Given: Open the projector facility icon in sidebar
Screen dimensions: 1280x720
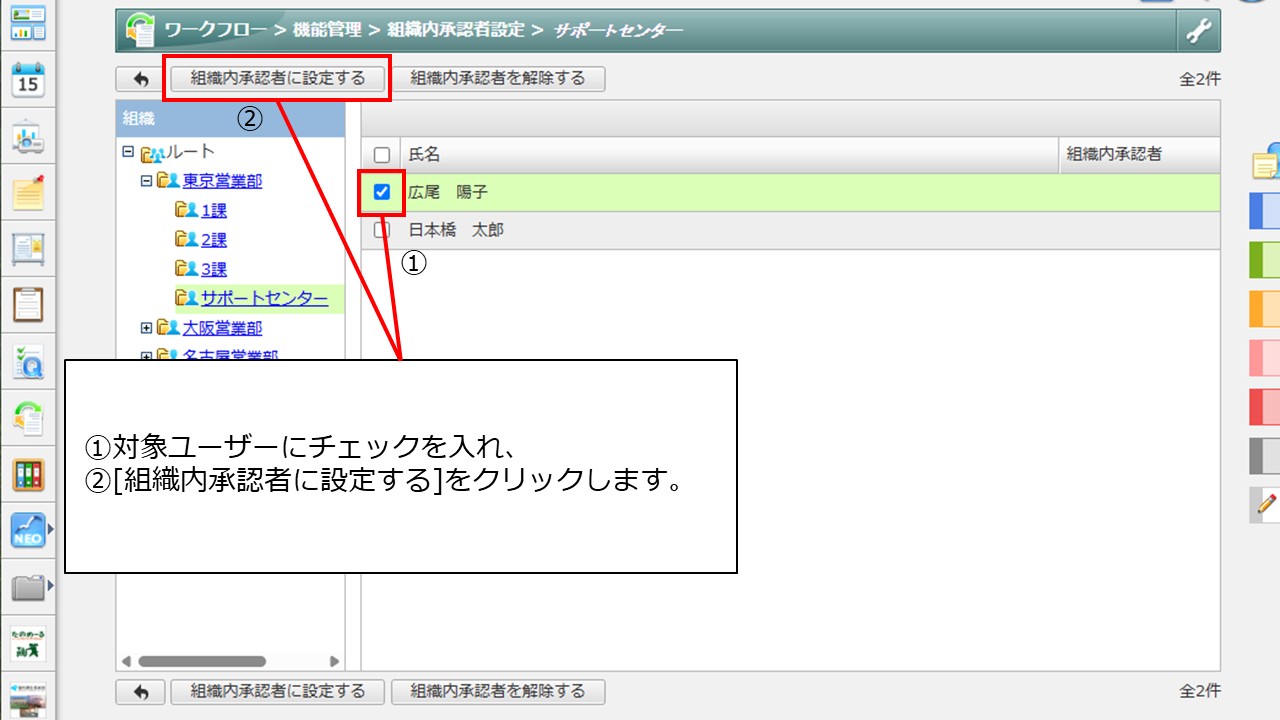Looking at the screenshot, I should click(x=28, y=137).
